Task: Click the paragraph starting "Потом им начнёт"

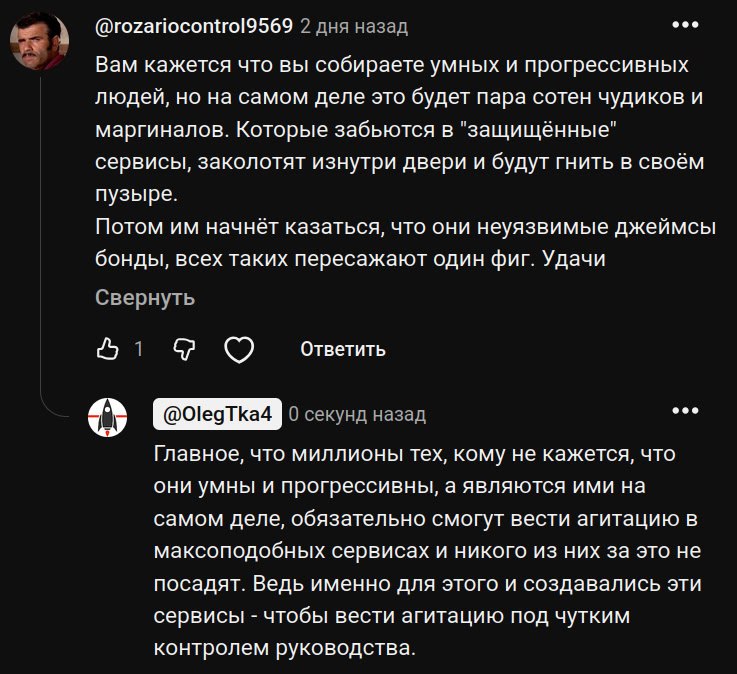Action: (405, 242)
